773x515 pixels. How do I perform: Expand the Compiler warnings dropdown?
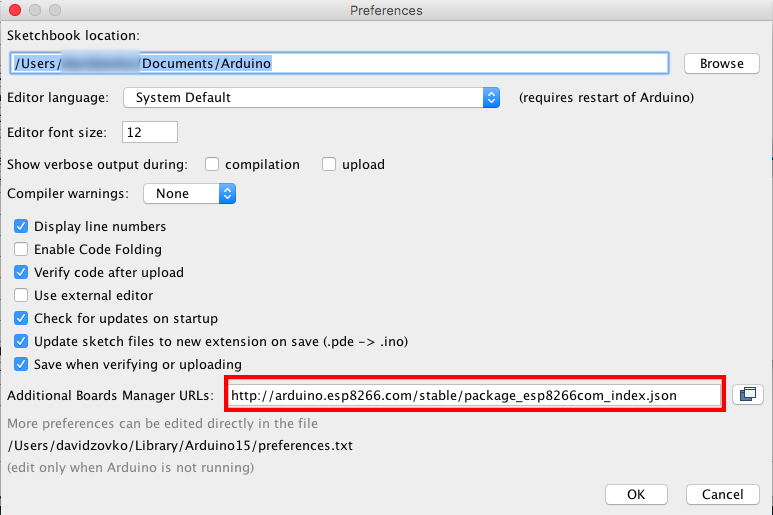coord(189,194)
